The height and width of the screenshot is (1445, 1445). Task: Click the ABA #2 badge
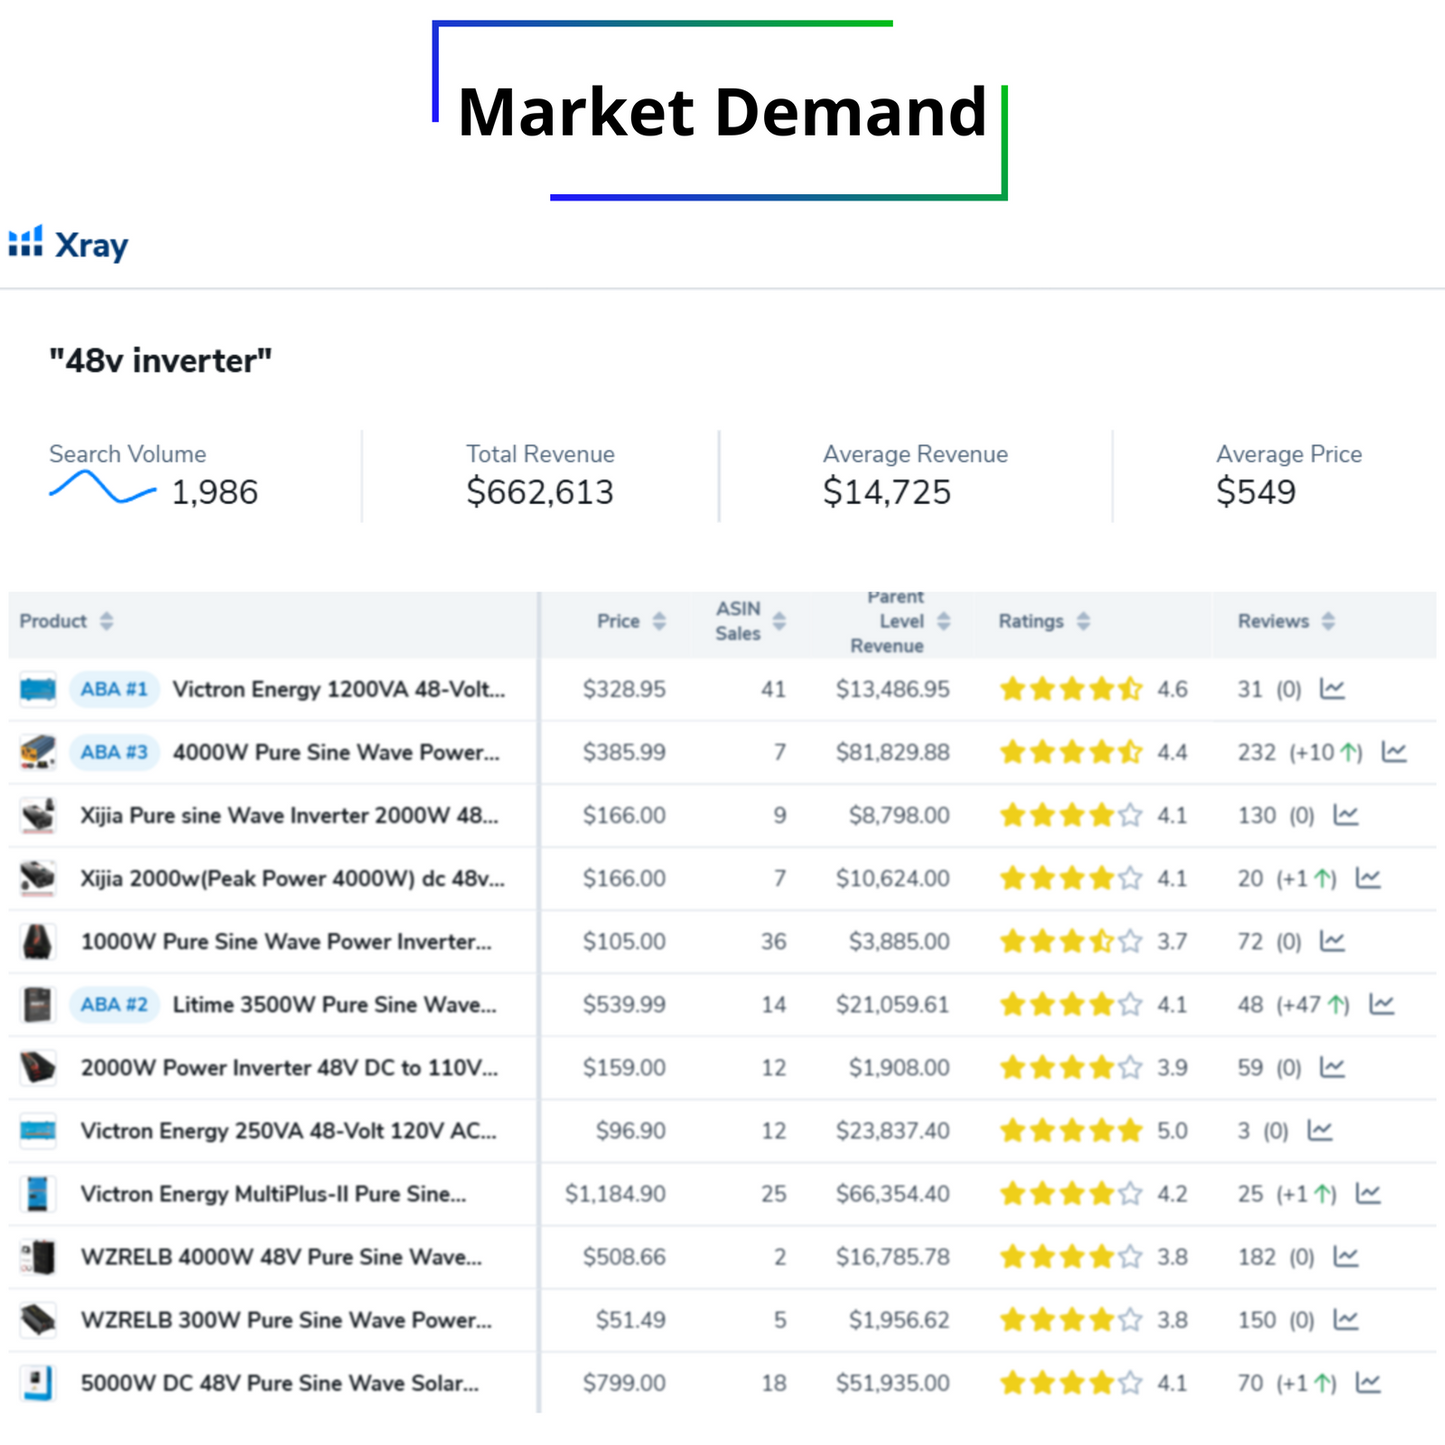coord(114,1004)
